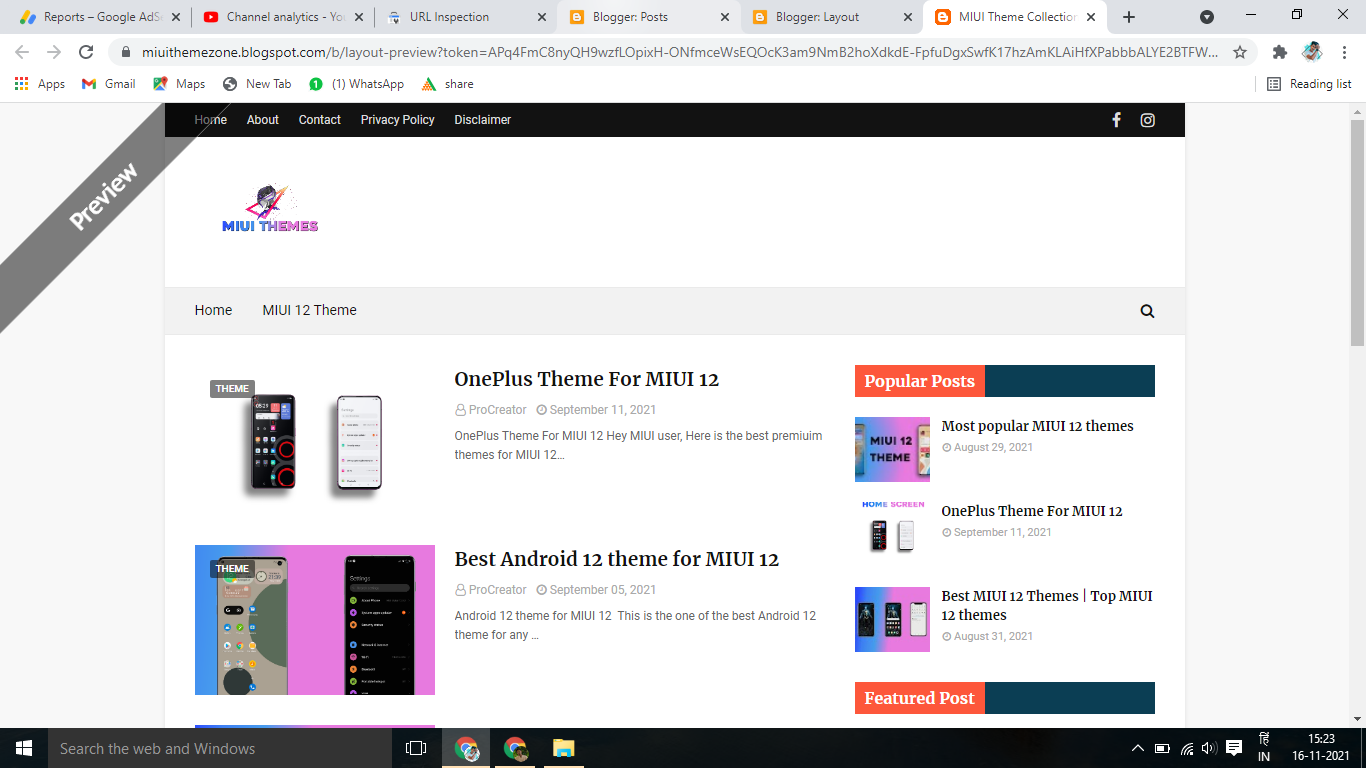
Task: Open the OnePlus Theme For MIUI 12 post title
Action: click(x=587, y=379)
